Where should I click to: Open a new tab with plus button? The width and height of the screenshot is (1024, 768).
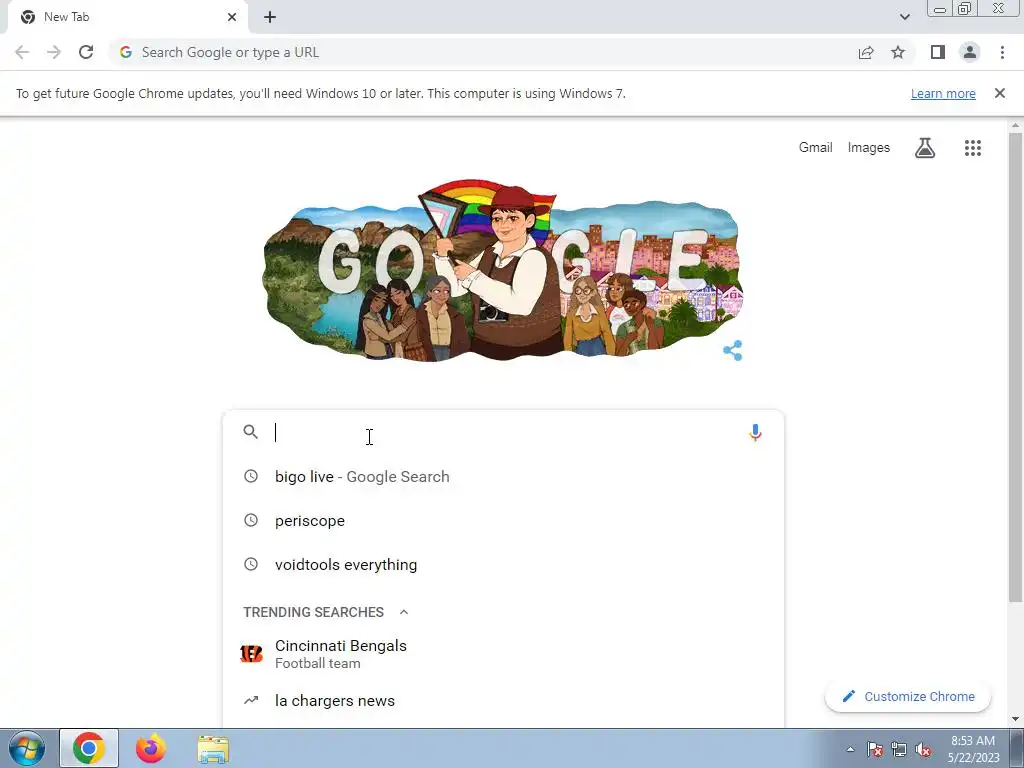pos(270,17)
